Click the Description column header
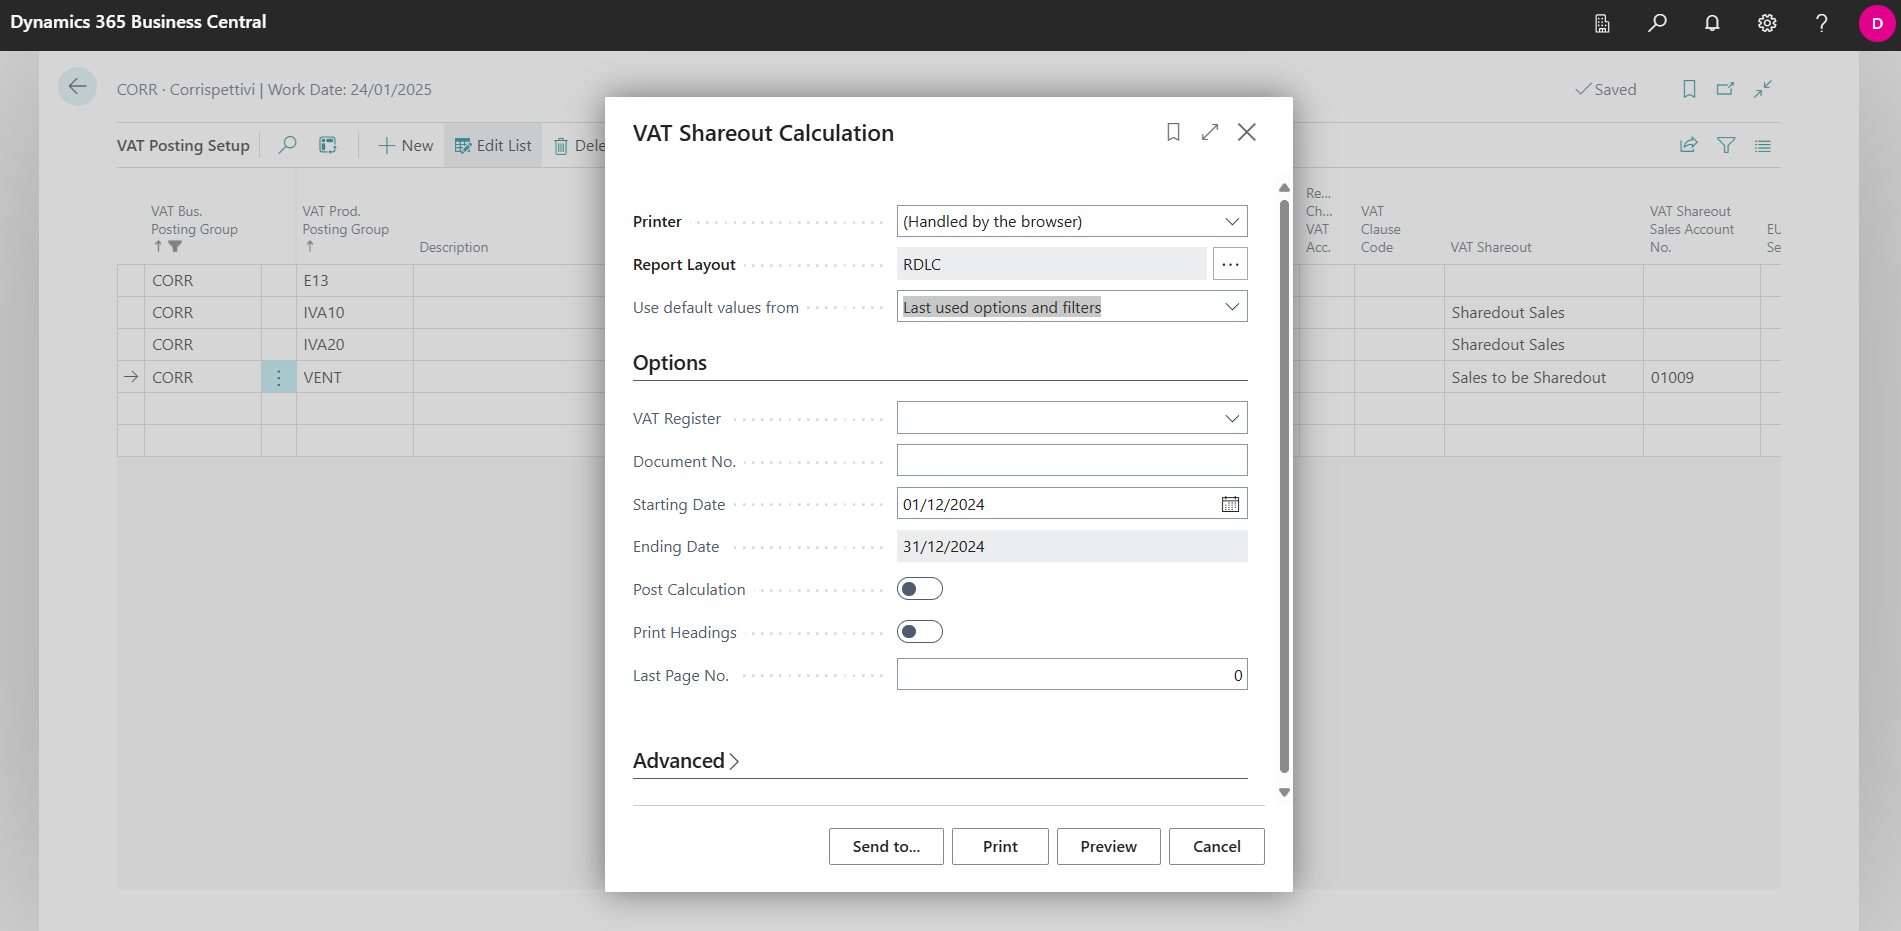Screen dimensions: 1901x931 coord(454,247)
